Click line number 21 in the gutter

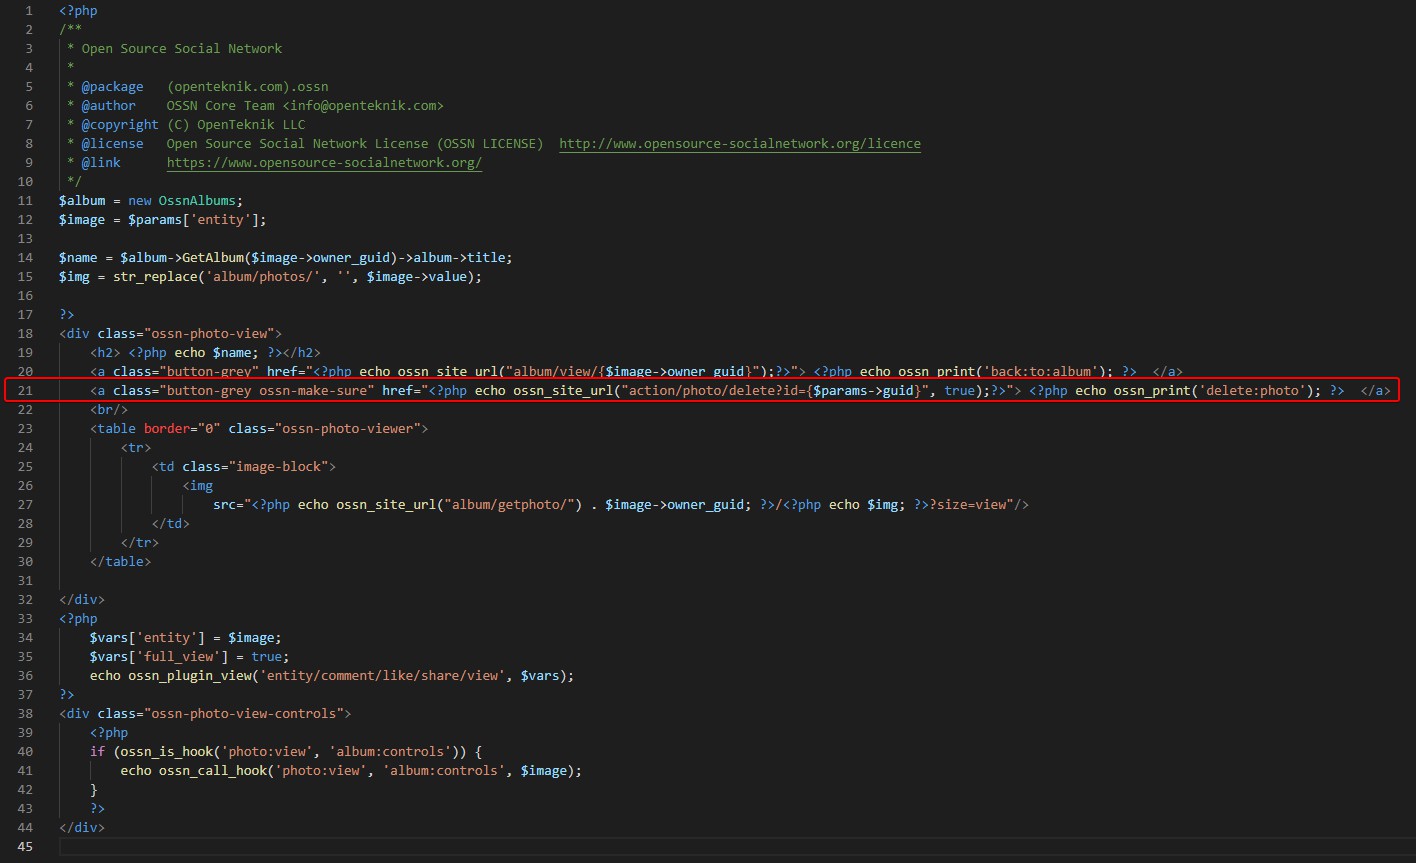pos(26,390)
